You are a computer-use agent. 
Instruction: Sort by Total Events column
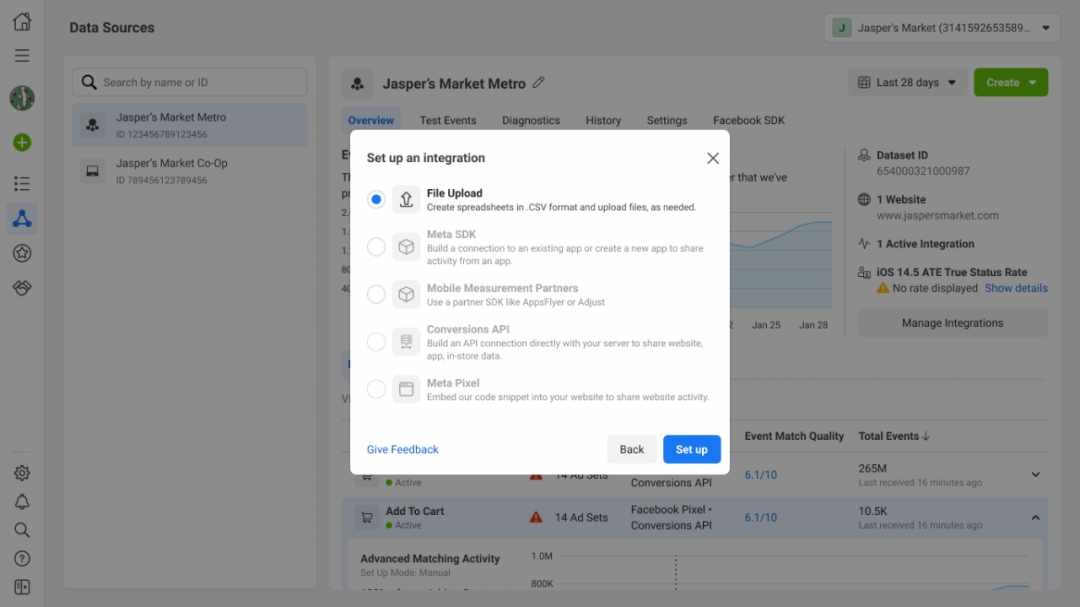893,436
